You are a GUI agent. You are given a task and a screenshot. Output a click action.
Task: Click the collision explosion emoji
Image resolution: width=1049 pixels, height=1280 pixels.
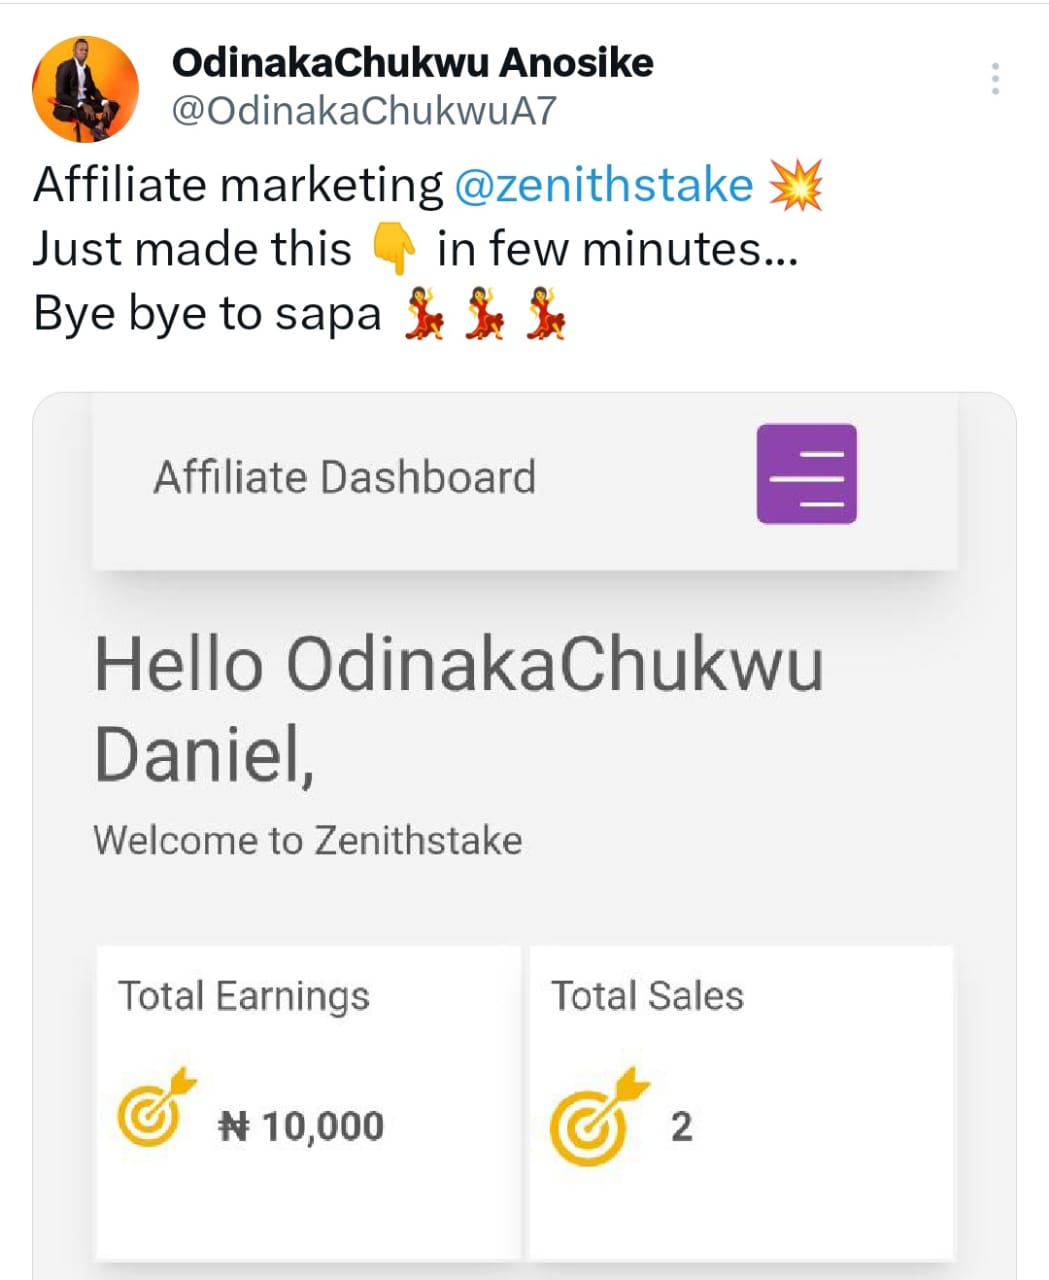click(x=795, y=186)
